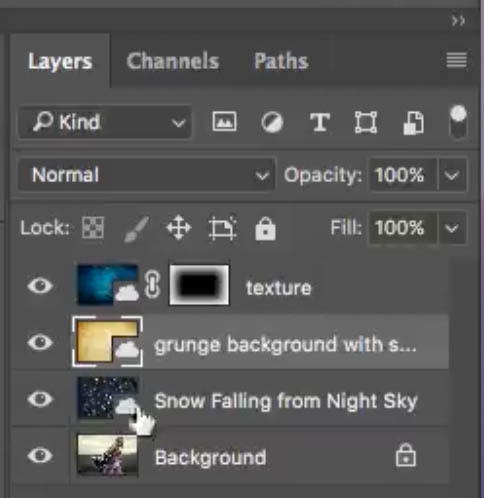Open the Layers panel menu
Image resolution: width=484 pixels, height=498 pixels.
tap(456, 60)
